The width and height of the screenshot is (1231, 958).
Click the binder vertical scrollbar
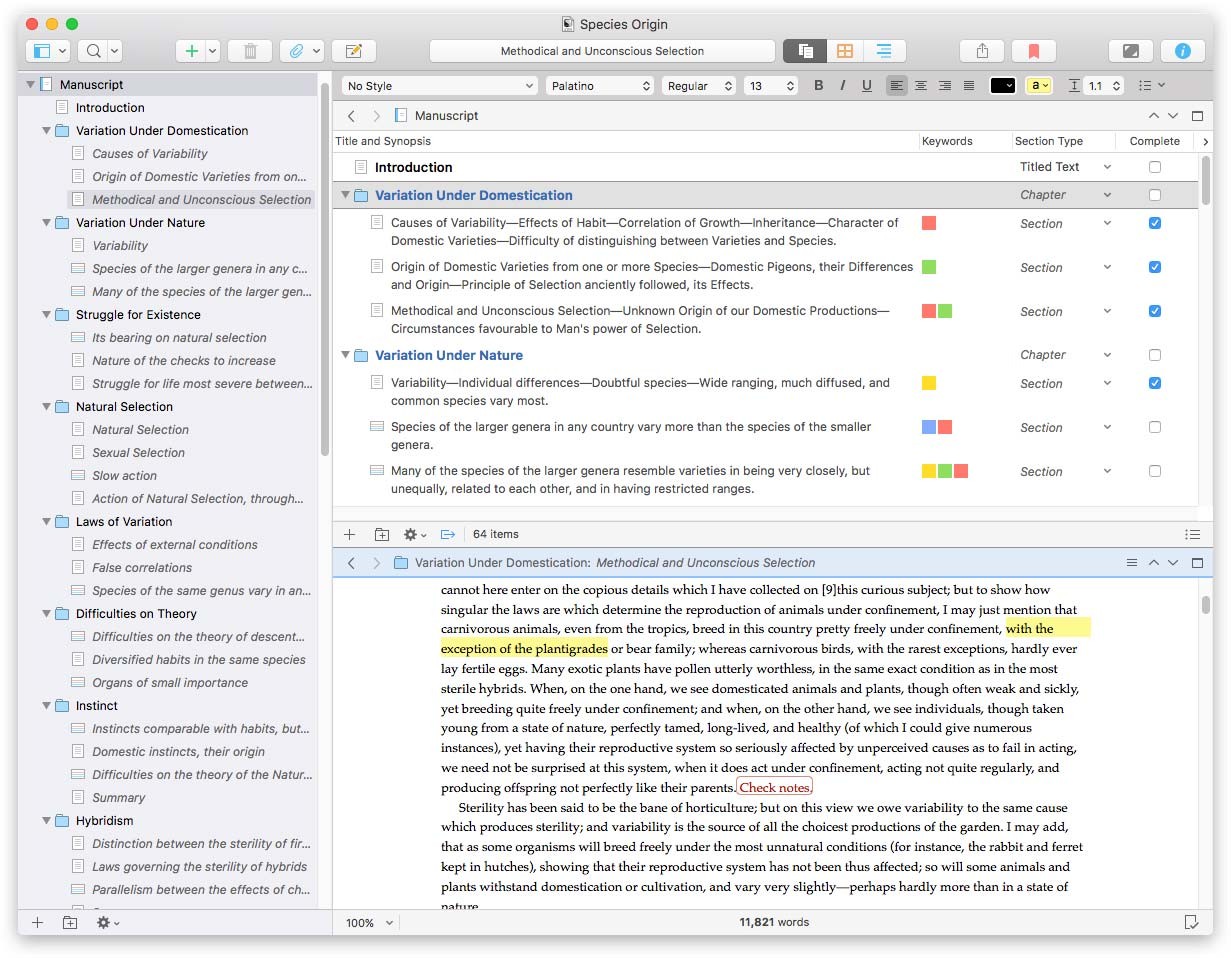[324, 270]
